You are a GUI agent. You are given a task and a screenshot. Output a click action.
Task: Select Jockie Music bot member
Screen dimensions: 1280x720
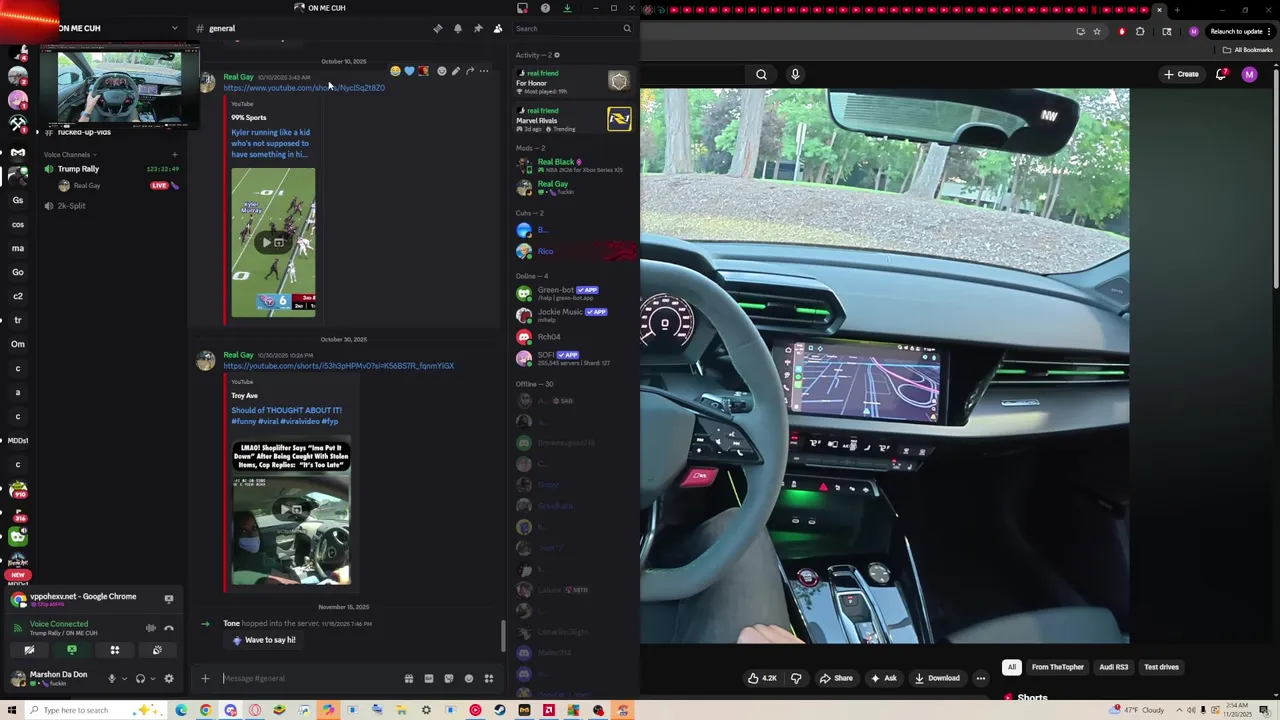coord(573,315)
